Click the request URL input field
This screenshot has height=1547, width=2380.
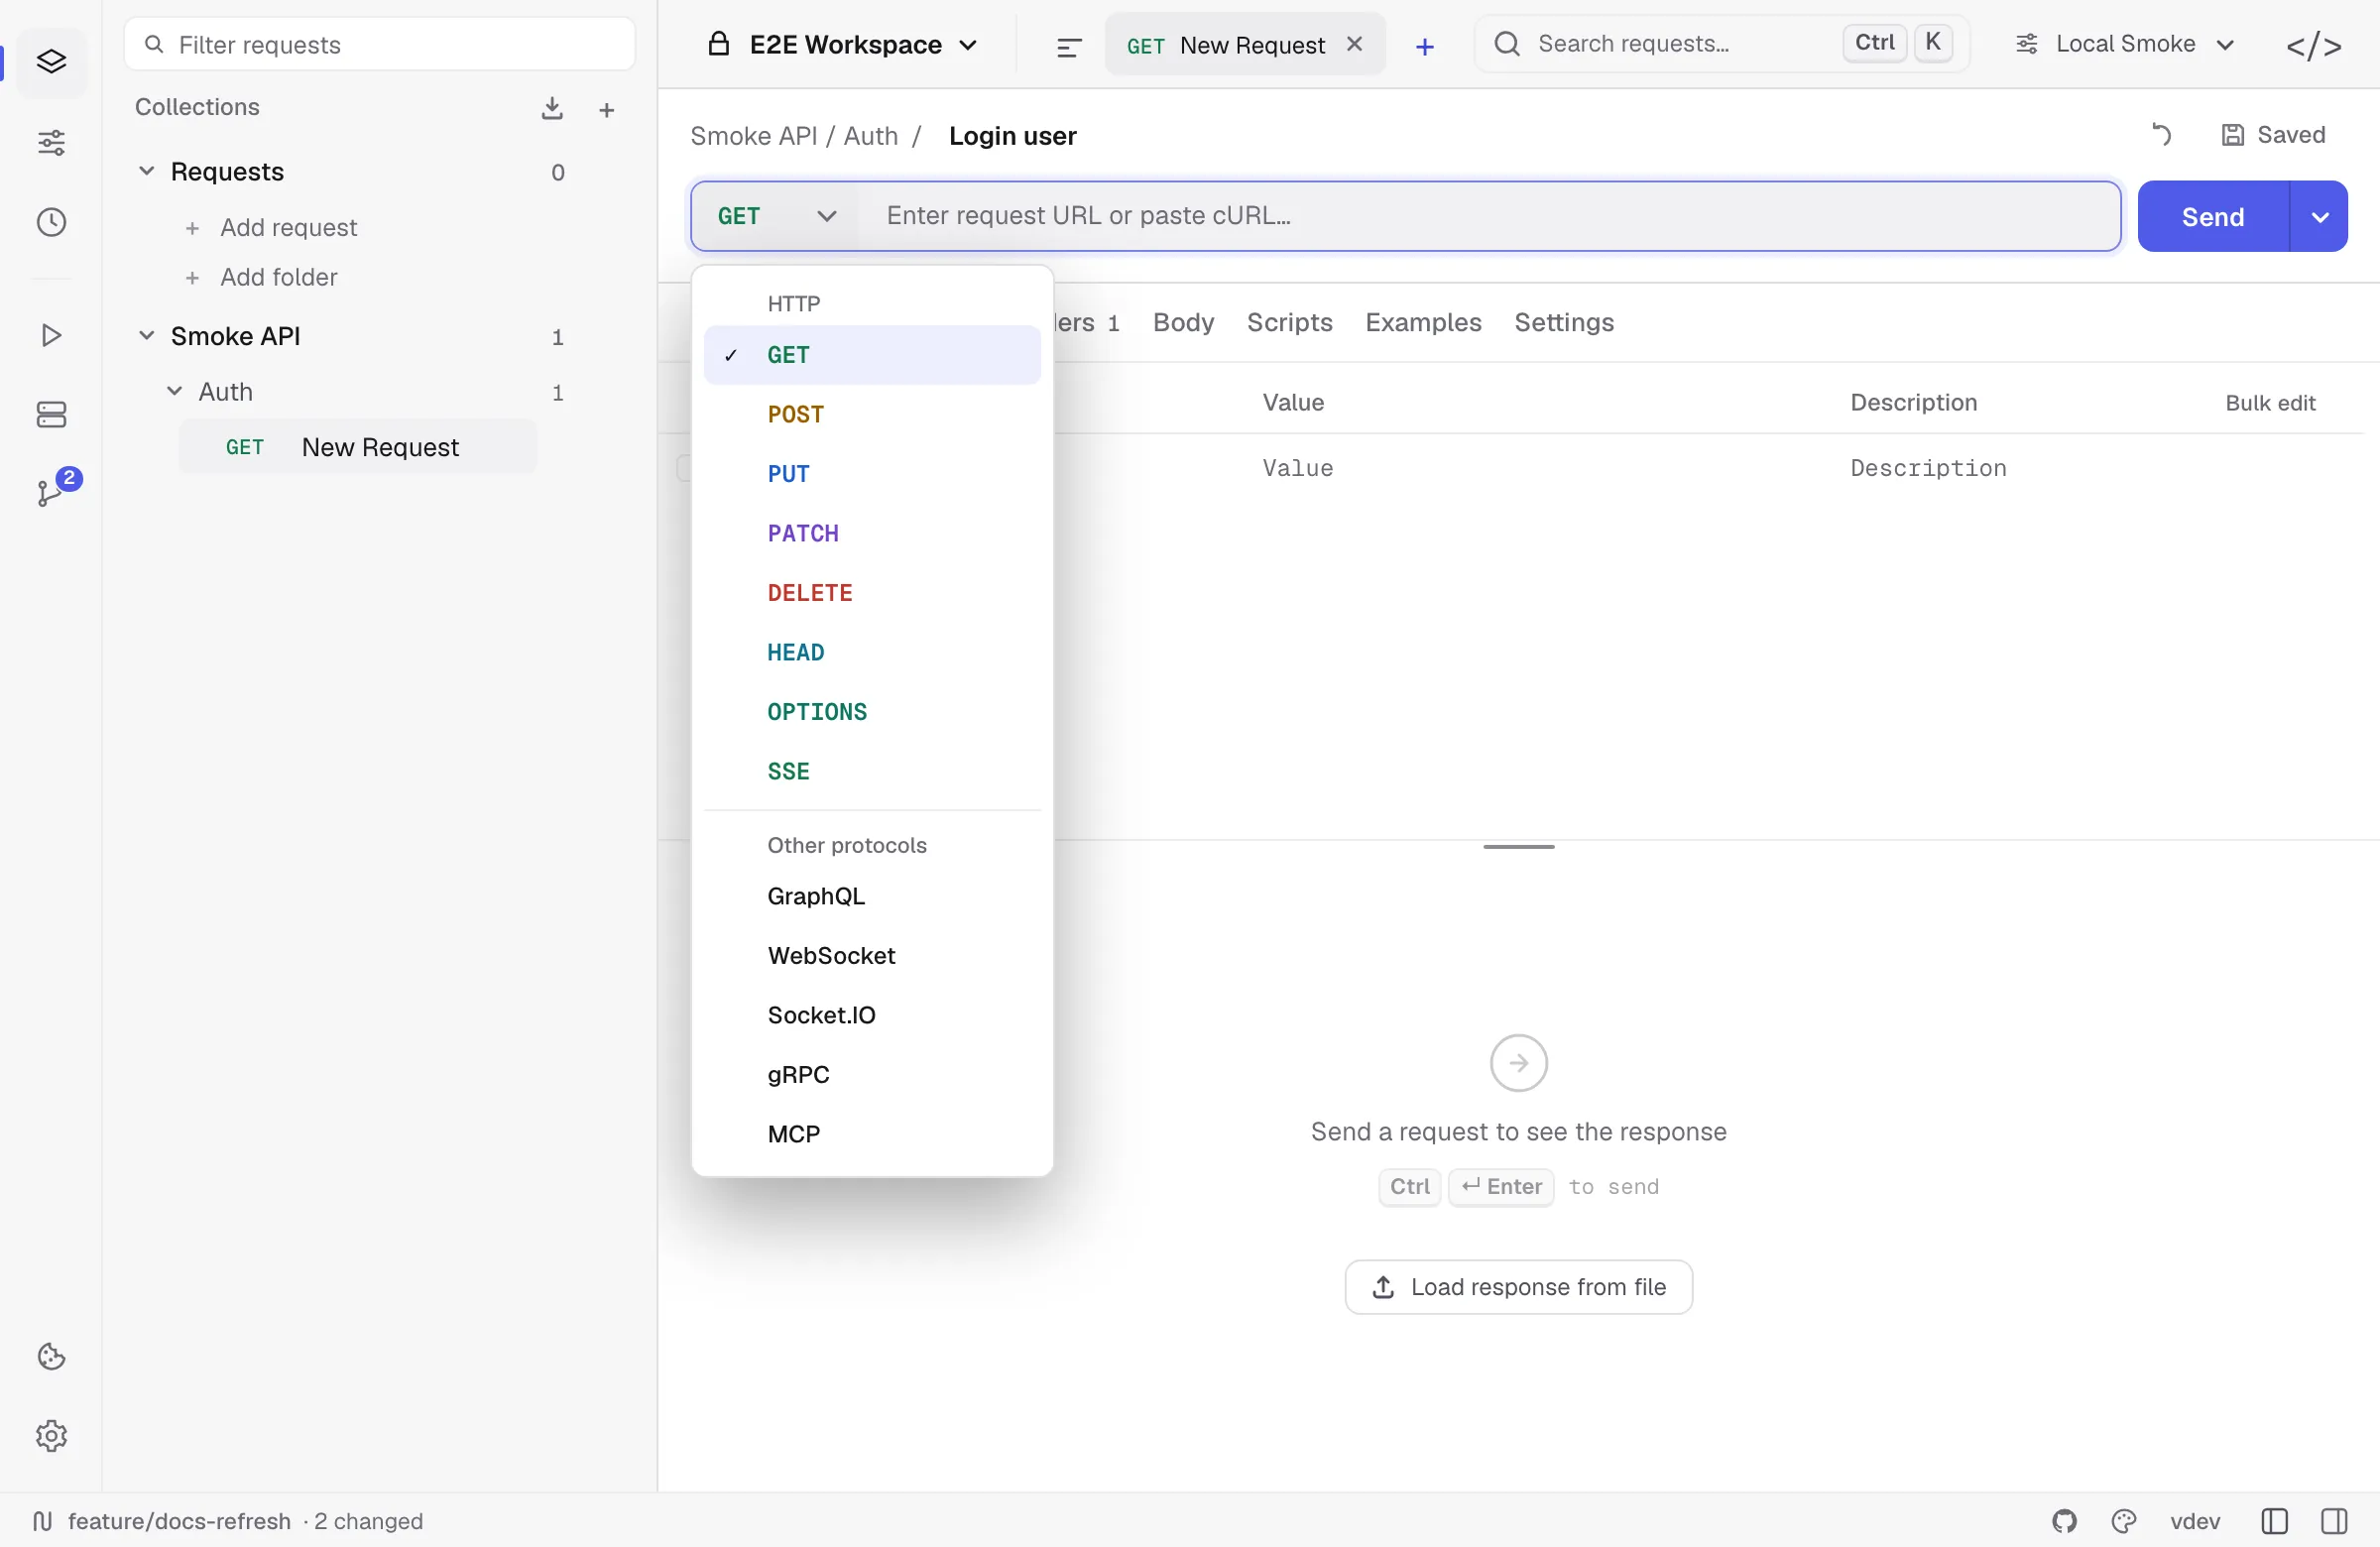1488,216
